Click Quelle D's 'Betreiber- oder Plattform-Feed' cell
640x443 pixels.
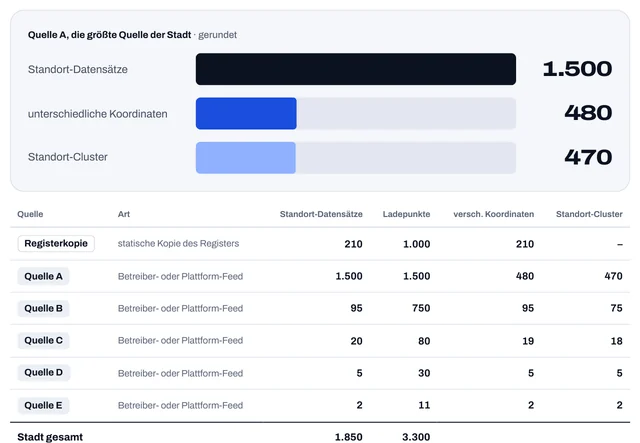pos(180,373)
